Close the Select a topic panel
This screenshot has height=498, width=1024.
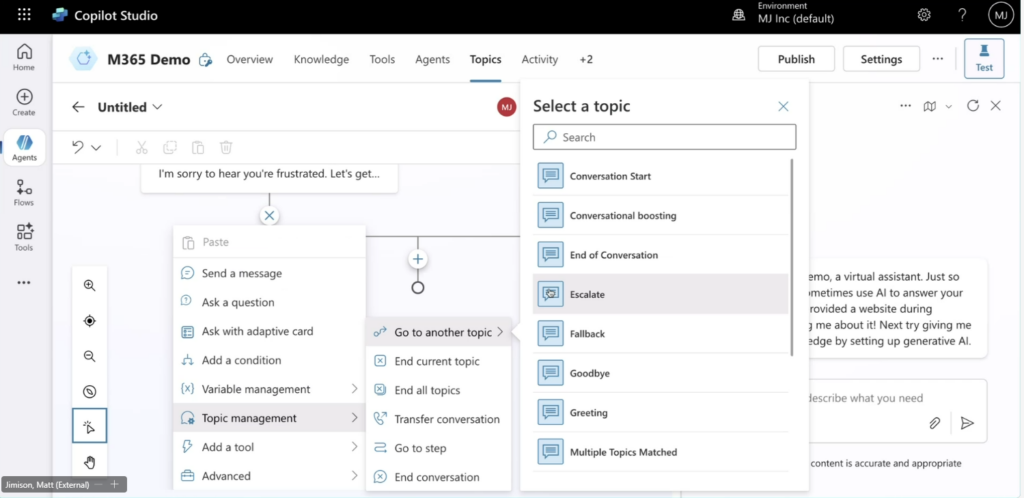(783, 106)
